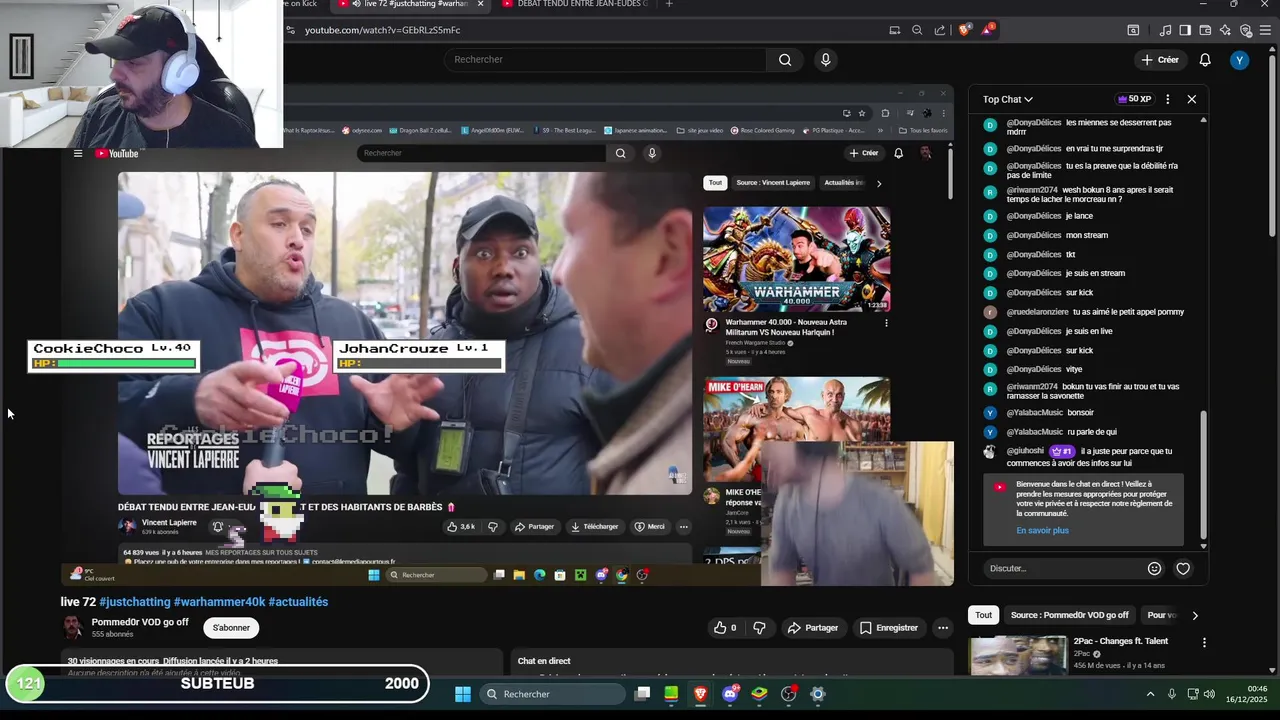Screen dimensions: 1280x720
Task: Open more actions menu below video
Action: [942, 628]
